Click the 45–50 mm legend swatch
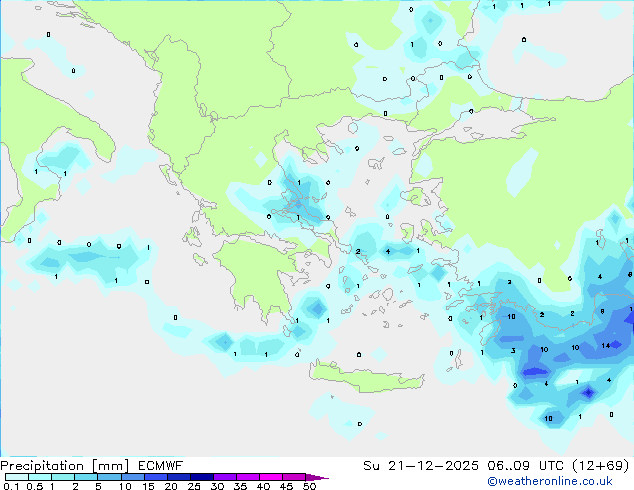 pos(294,477)
